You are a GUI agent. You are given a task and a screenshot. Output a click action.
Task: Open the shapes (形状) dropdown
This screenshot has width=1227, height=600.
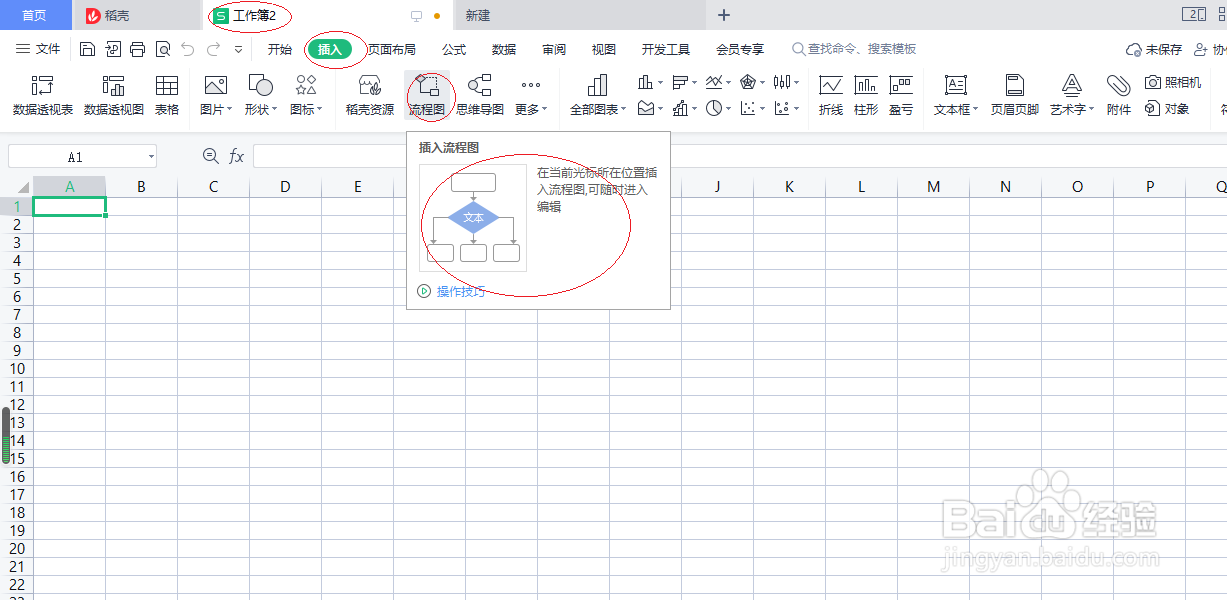261,95
